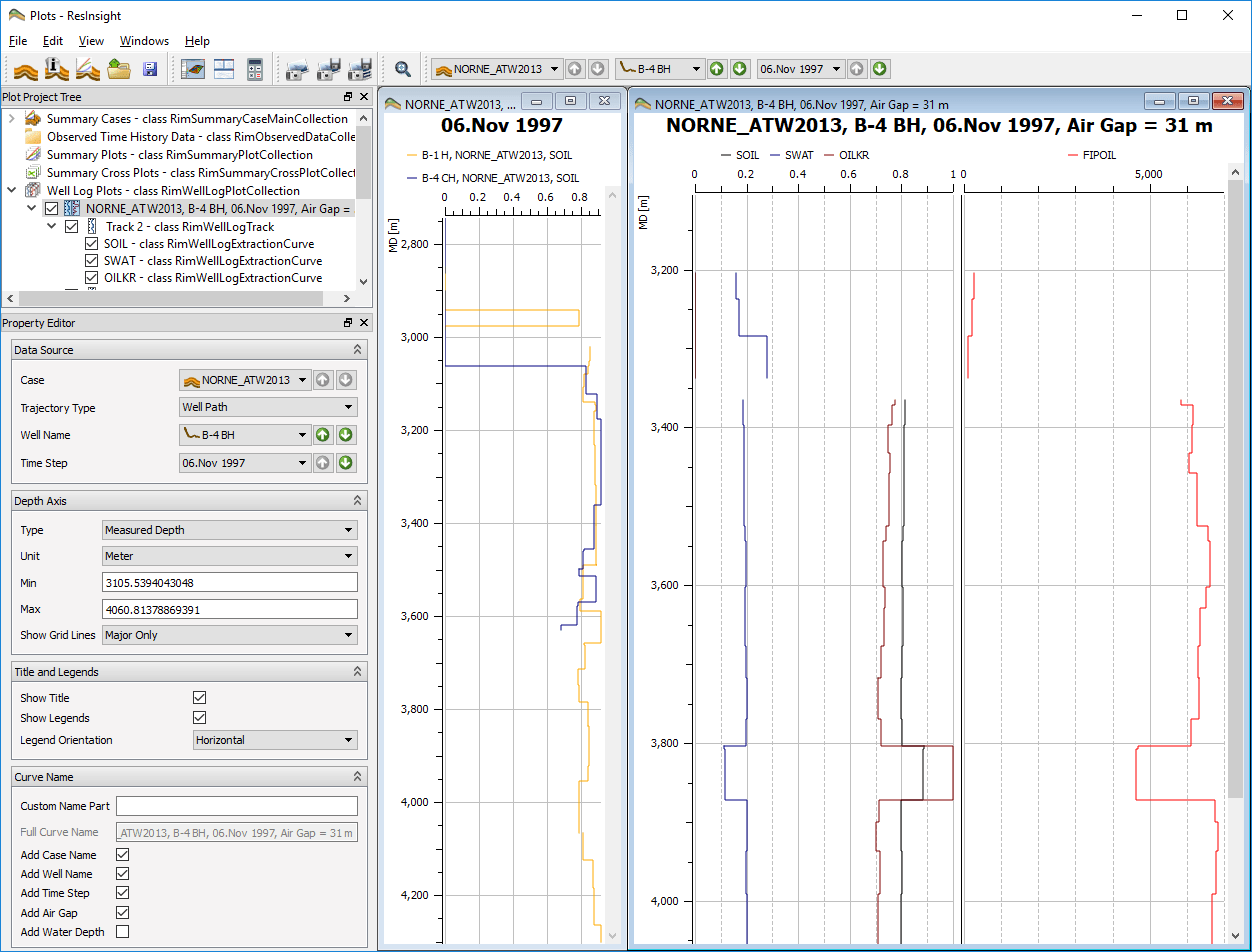Click the Depth Axis Min input field
1252x952 pixels.
click(x=230, y=583)
